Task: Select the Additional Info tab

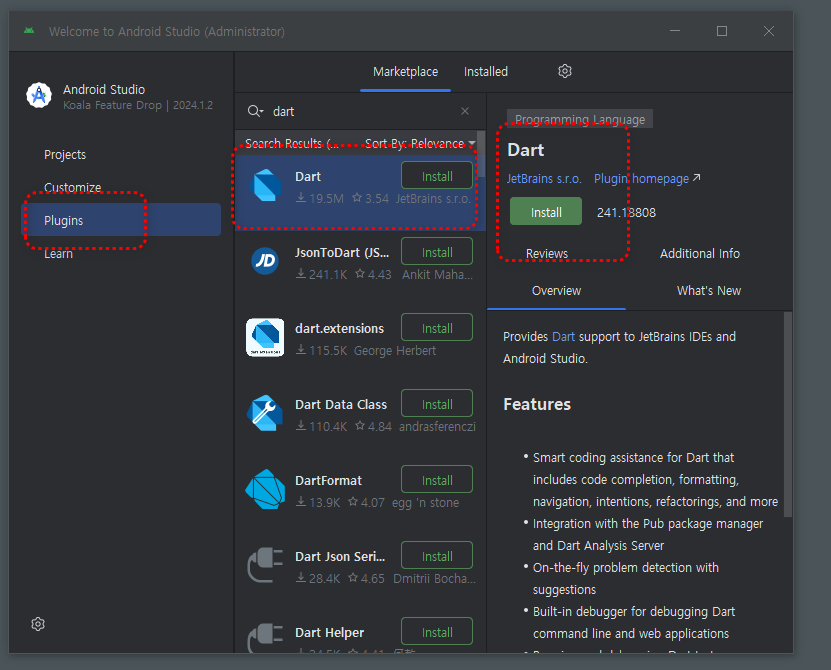Action: 700,253
